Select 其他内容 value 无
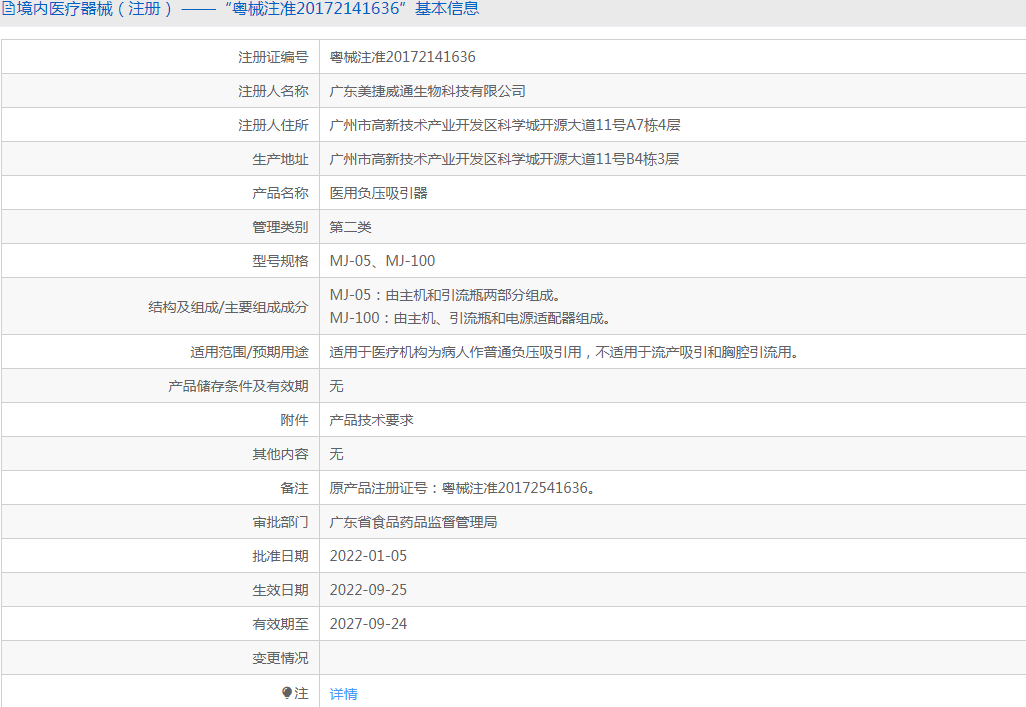The image size is (1026, 707). point(336,454)
